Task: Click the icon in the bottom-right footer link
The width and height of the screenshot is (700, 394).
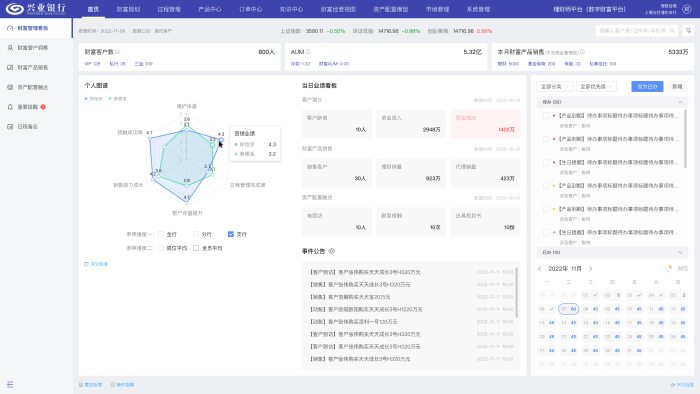Action: pos(672,385)
